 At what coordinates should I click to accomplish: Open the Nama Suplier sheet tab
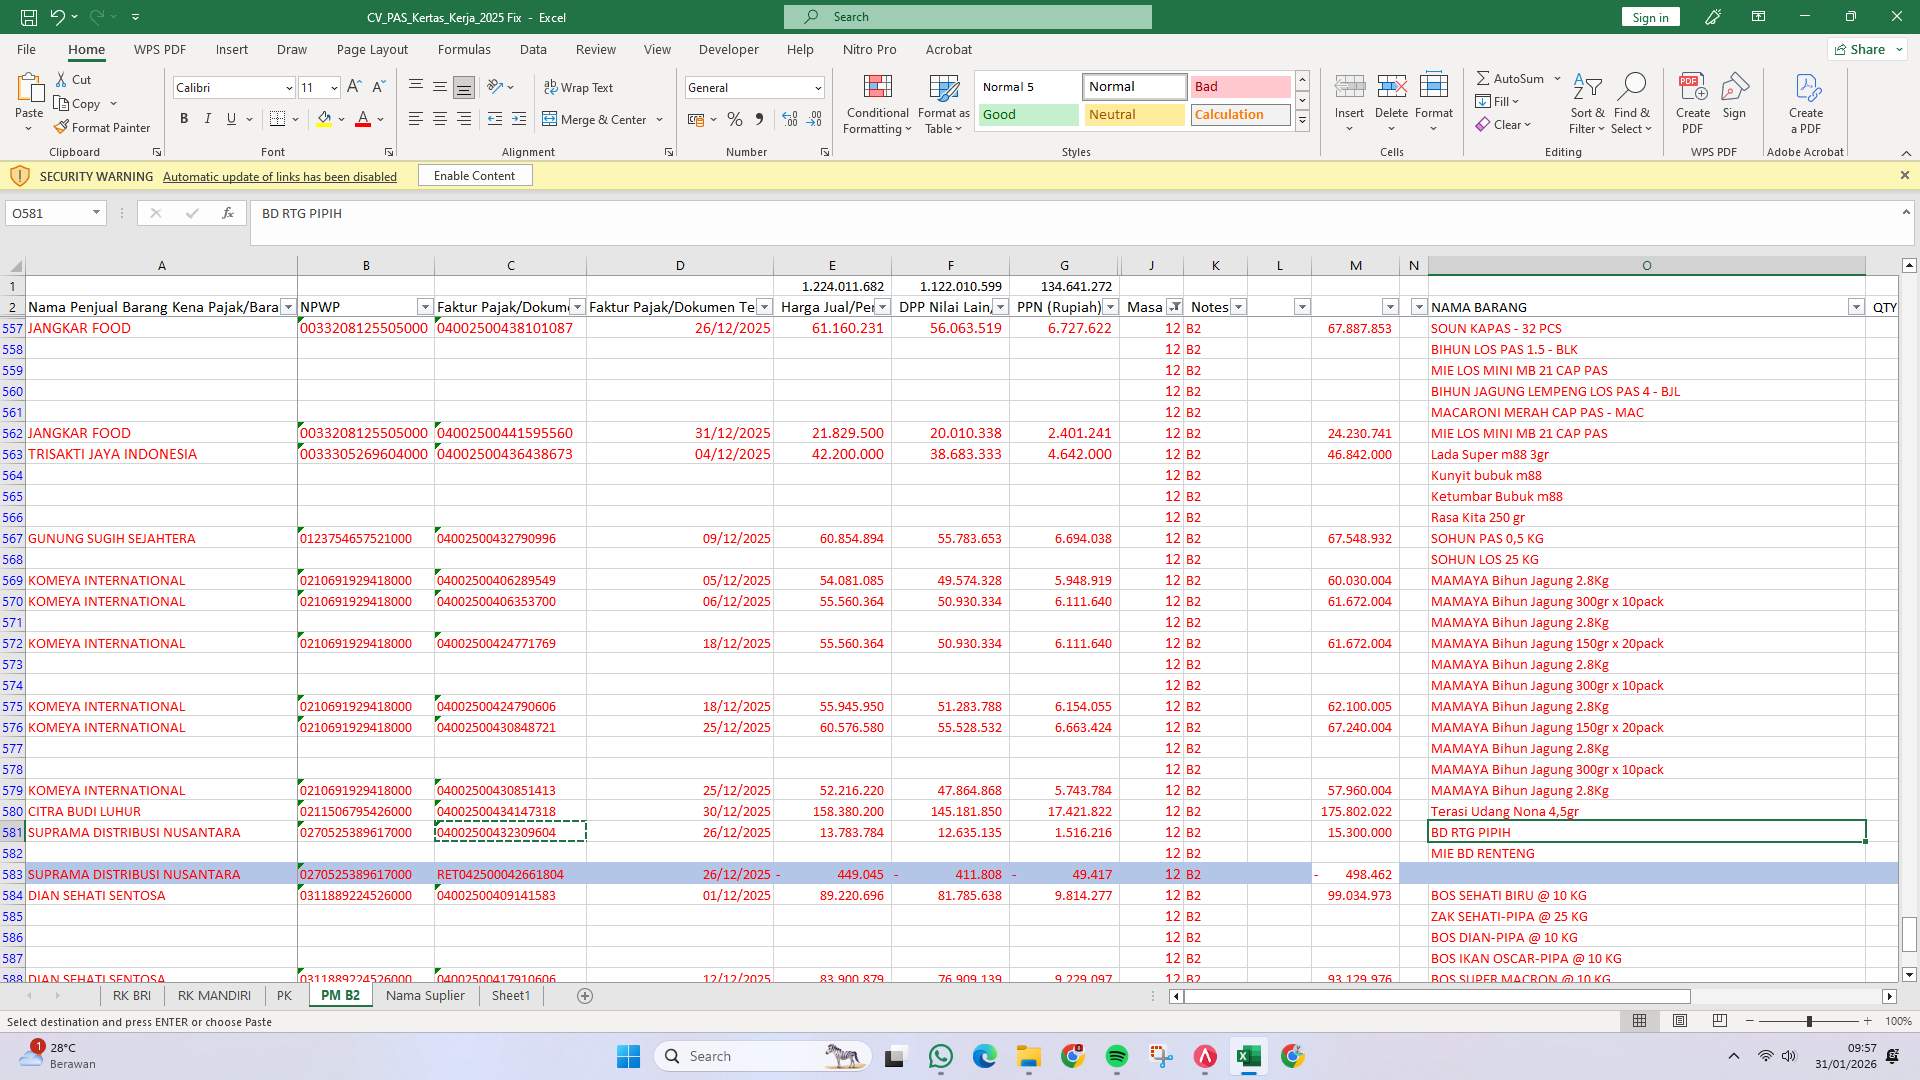click(424, 995)
